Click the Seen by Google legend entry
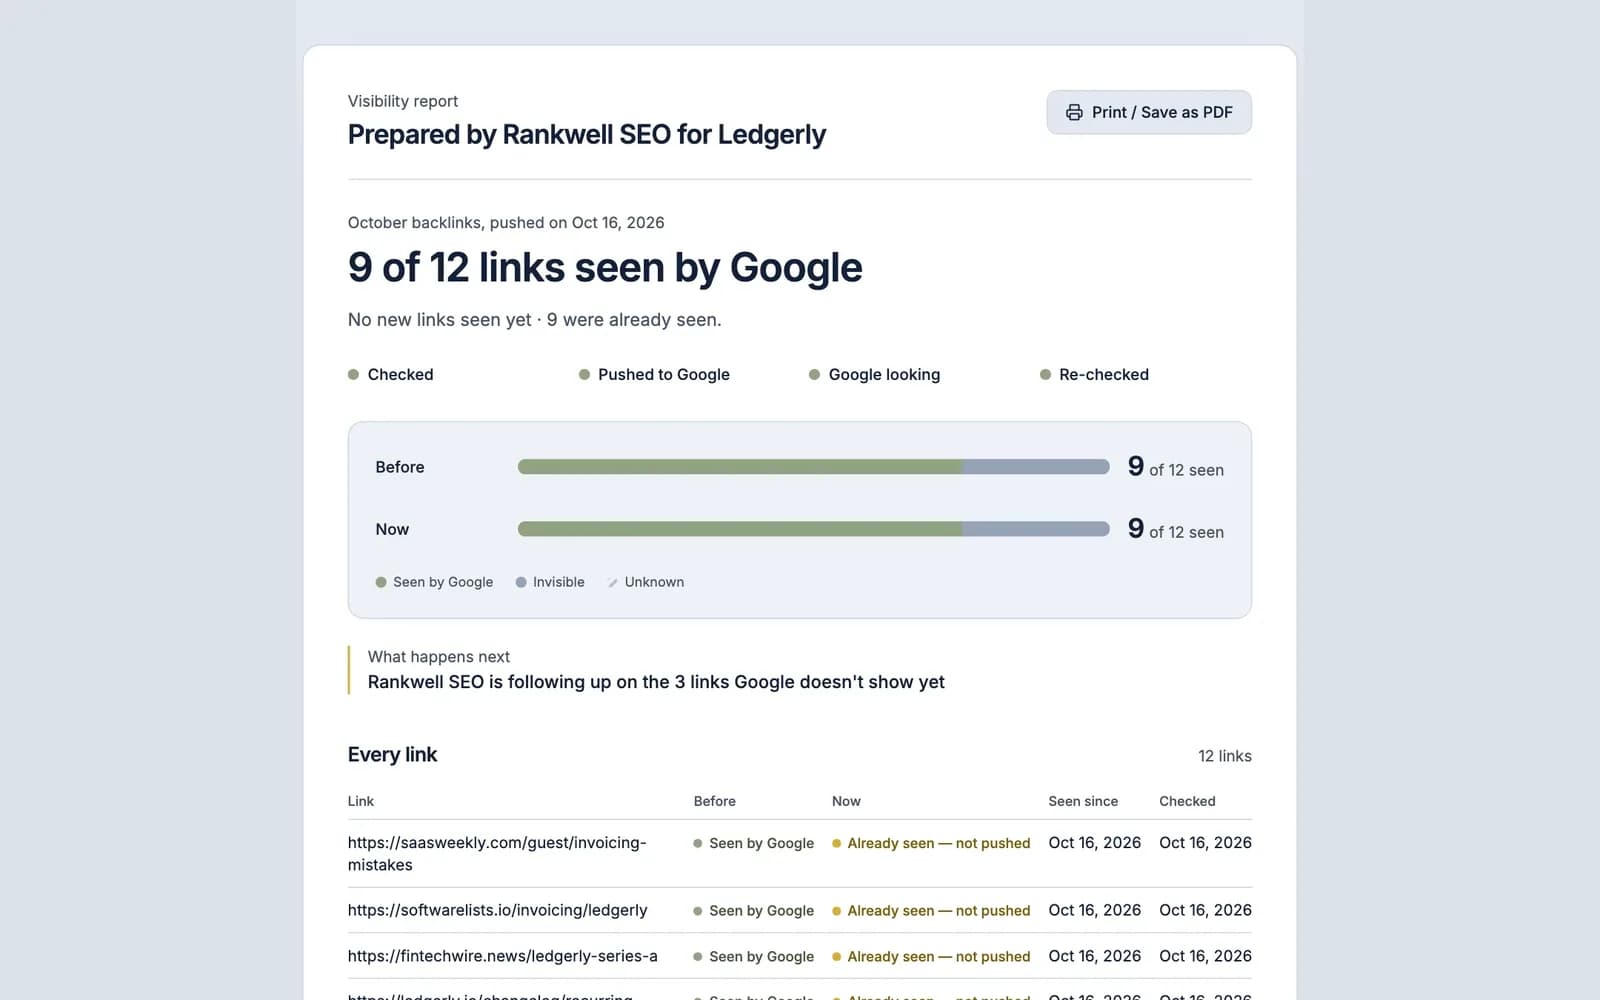The image size is (1600, 1000). (434, 582)
